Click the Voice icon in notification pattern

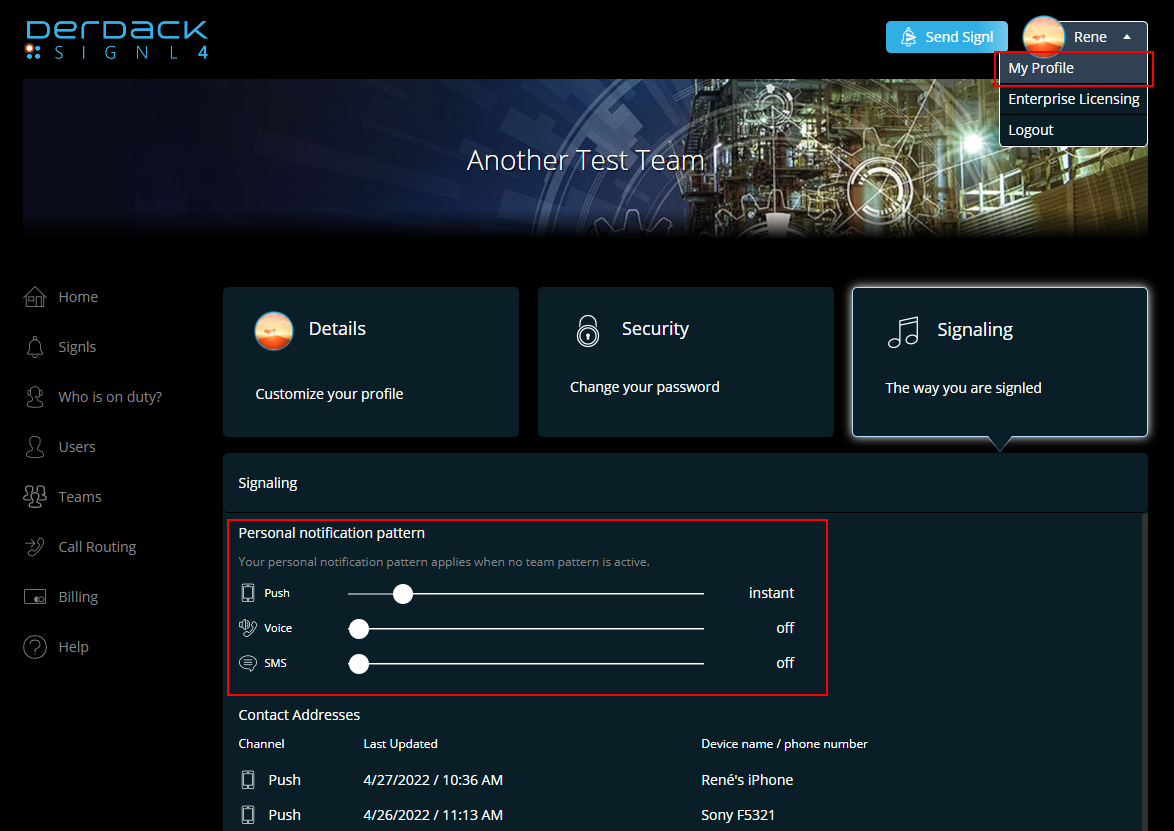pos(248,628)
